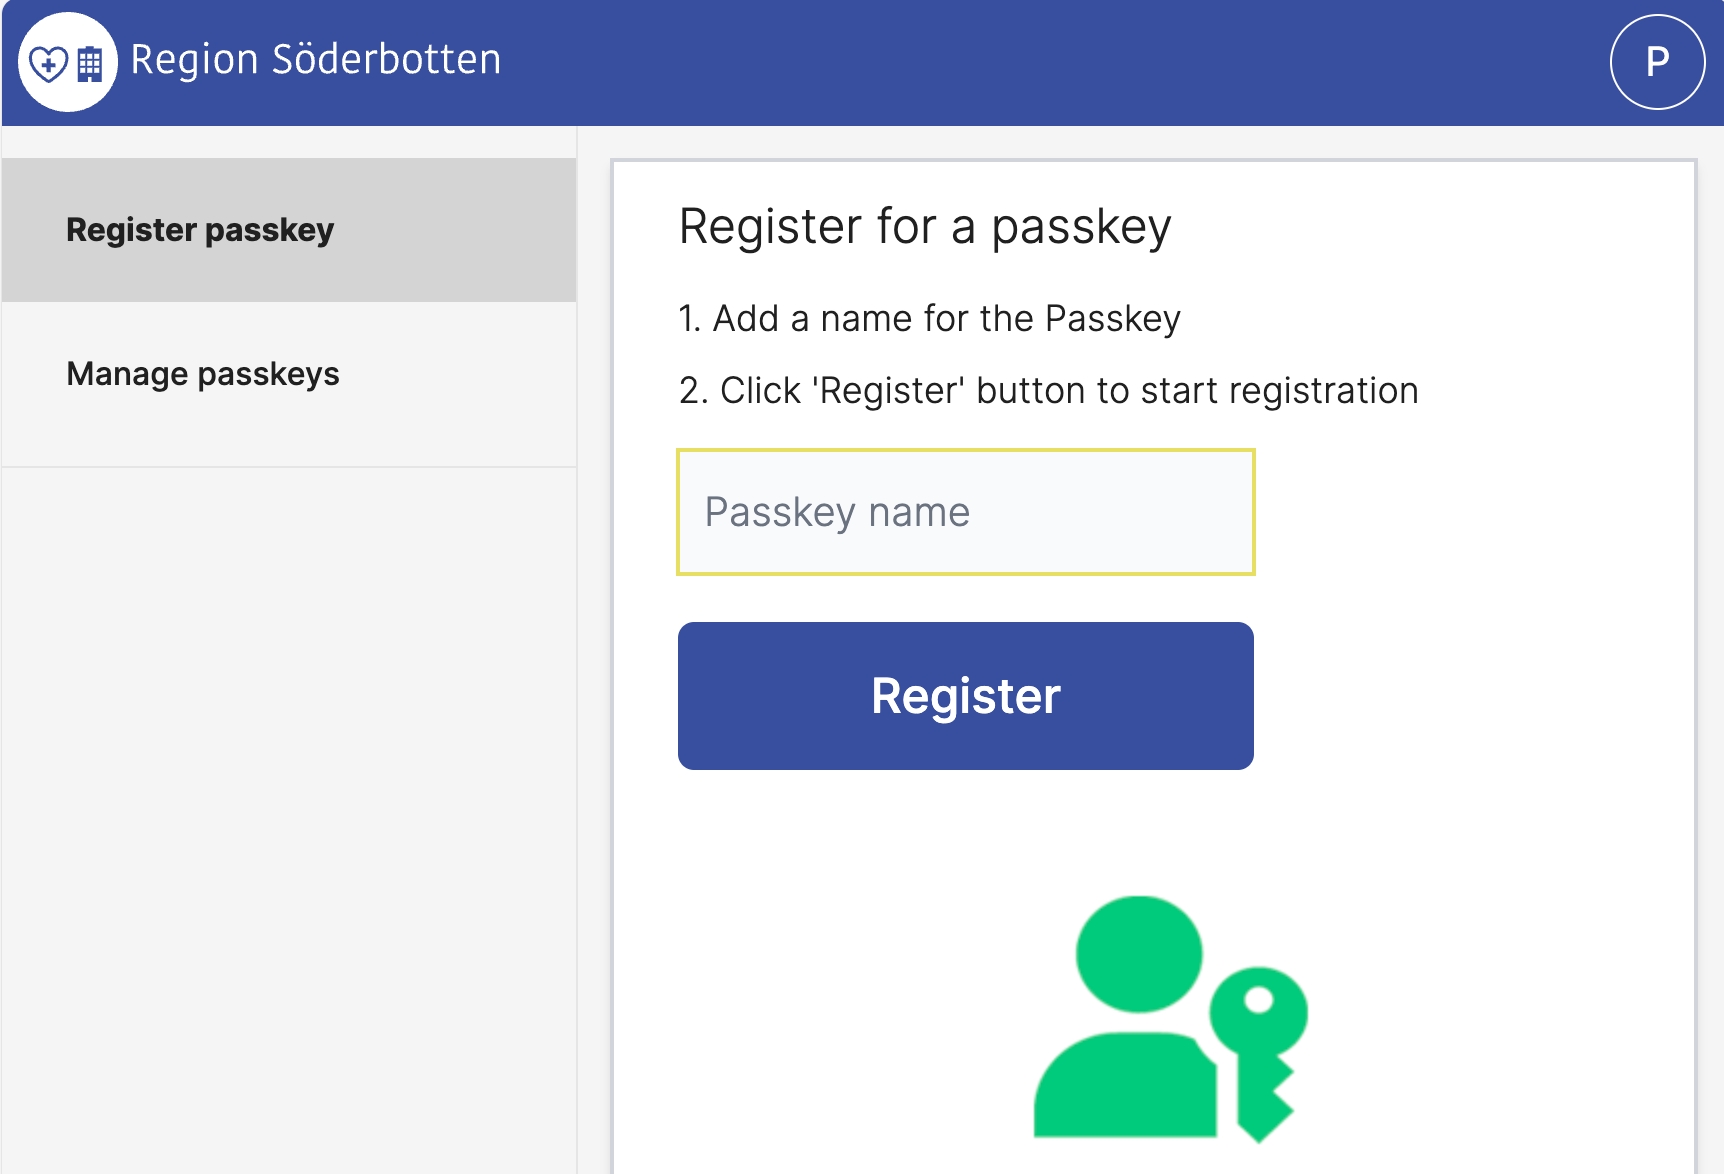
Task: Click the heart icon in the header logo
Action: [x=48, y=64]
